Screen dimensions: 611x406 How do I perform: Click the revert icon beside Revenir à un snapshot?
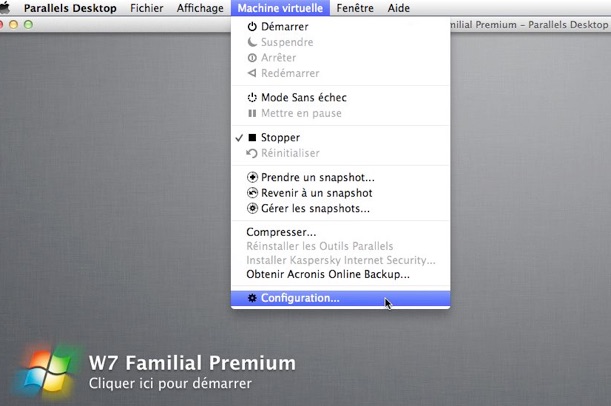(252, 193)
